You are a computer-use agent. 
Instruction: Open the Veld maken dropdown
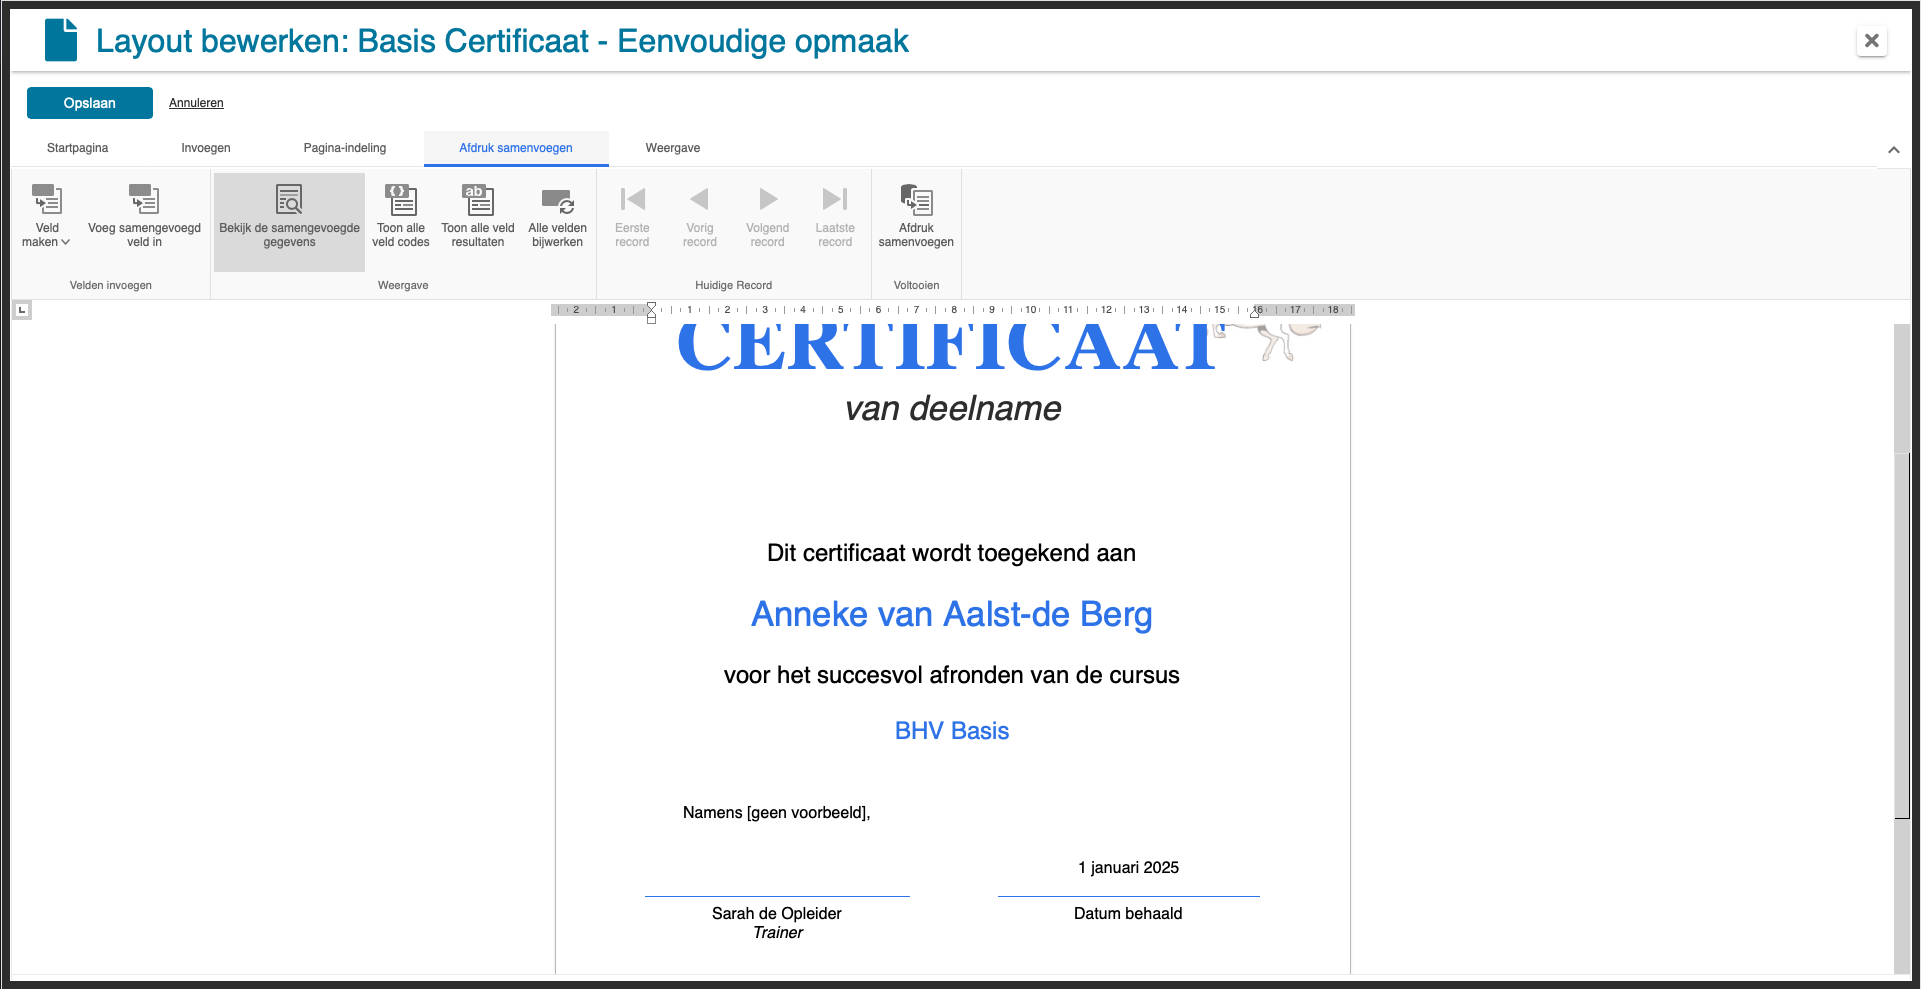(46, 216)
